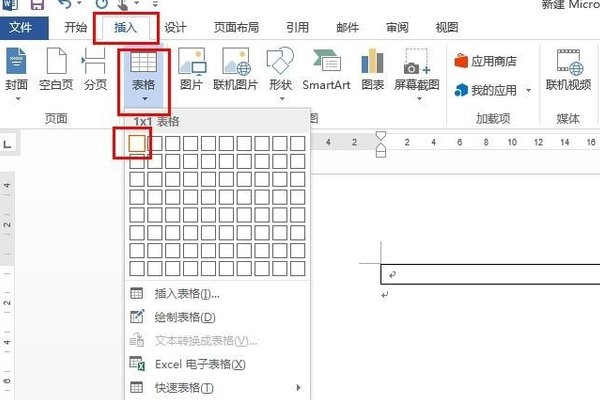Open the 邮件 (Mailings) tab
The image size is (600, 400).
pos(347,28)
